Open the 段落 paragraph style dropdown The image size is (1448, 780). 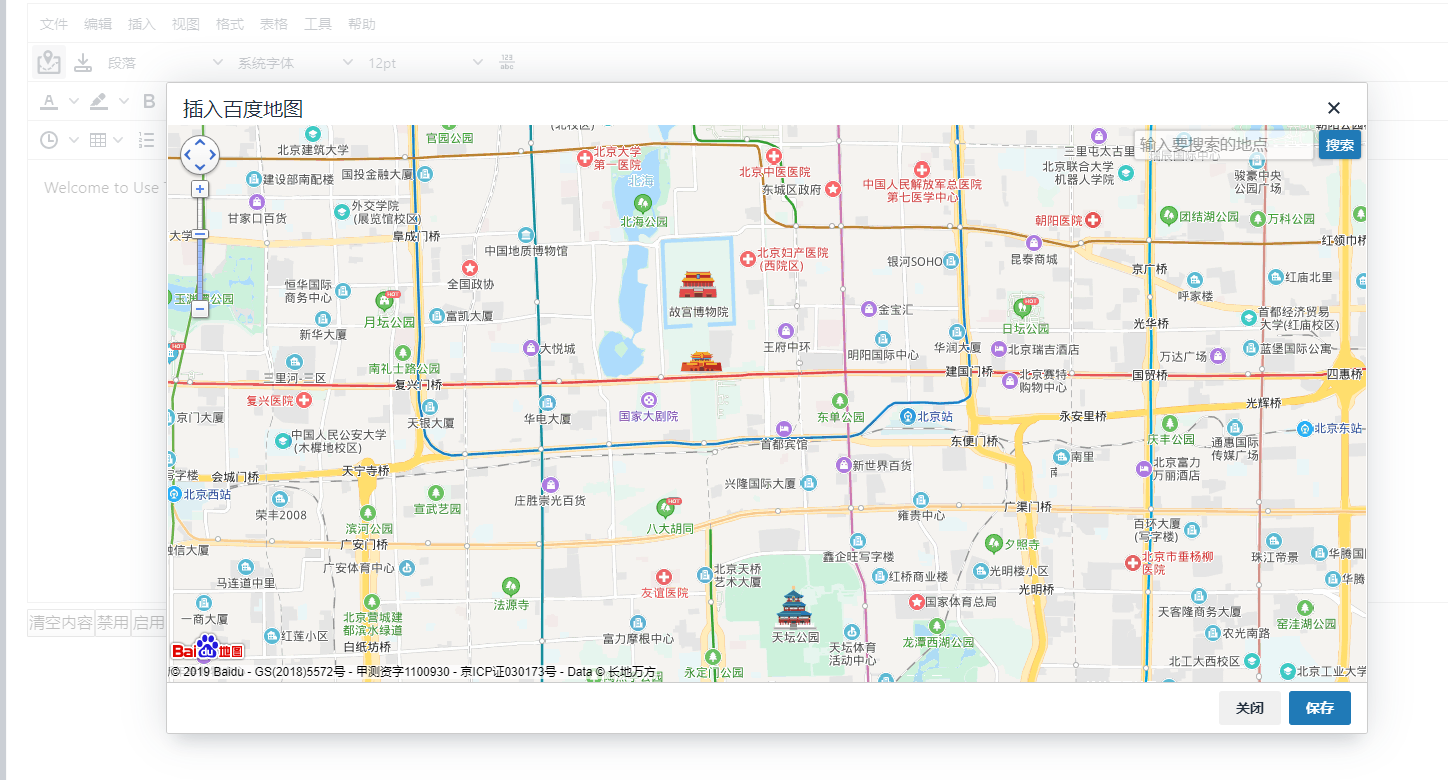160,62
